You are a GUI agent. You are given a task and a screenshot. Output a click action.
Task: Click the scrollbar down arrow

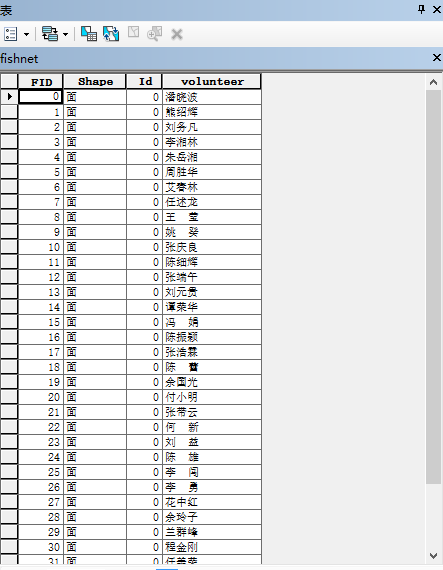click(x=433, y=555)
